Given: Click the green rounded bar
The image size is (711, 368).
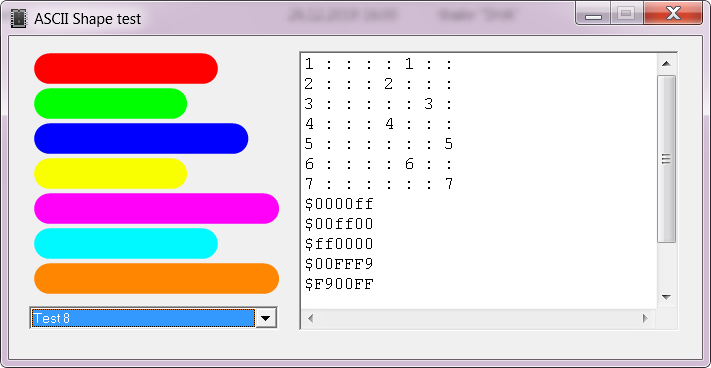Looking at the screenshot, I should click(x=111, y=103).
